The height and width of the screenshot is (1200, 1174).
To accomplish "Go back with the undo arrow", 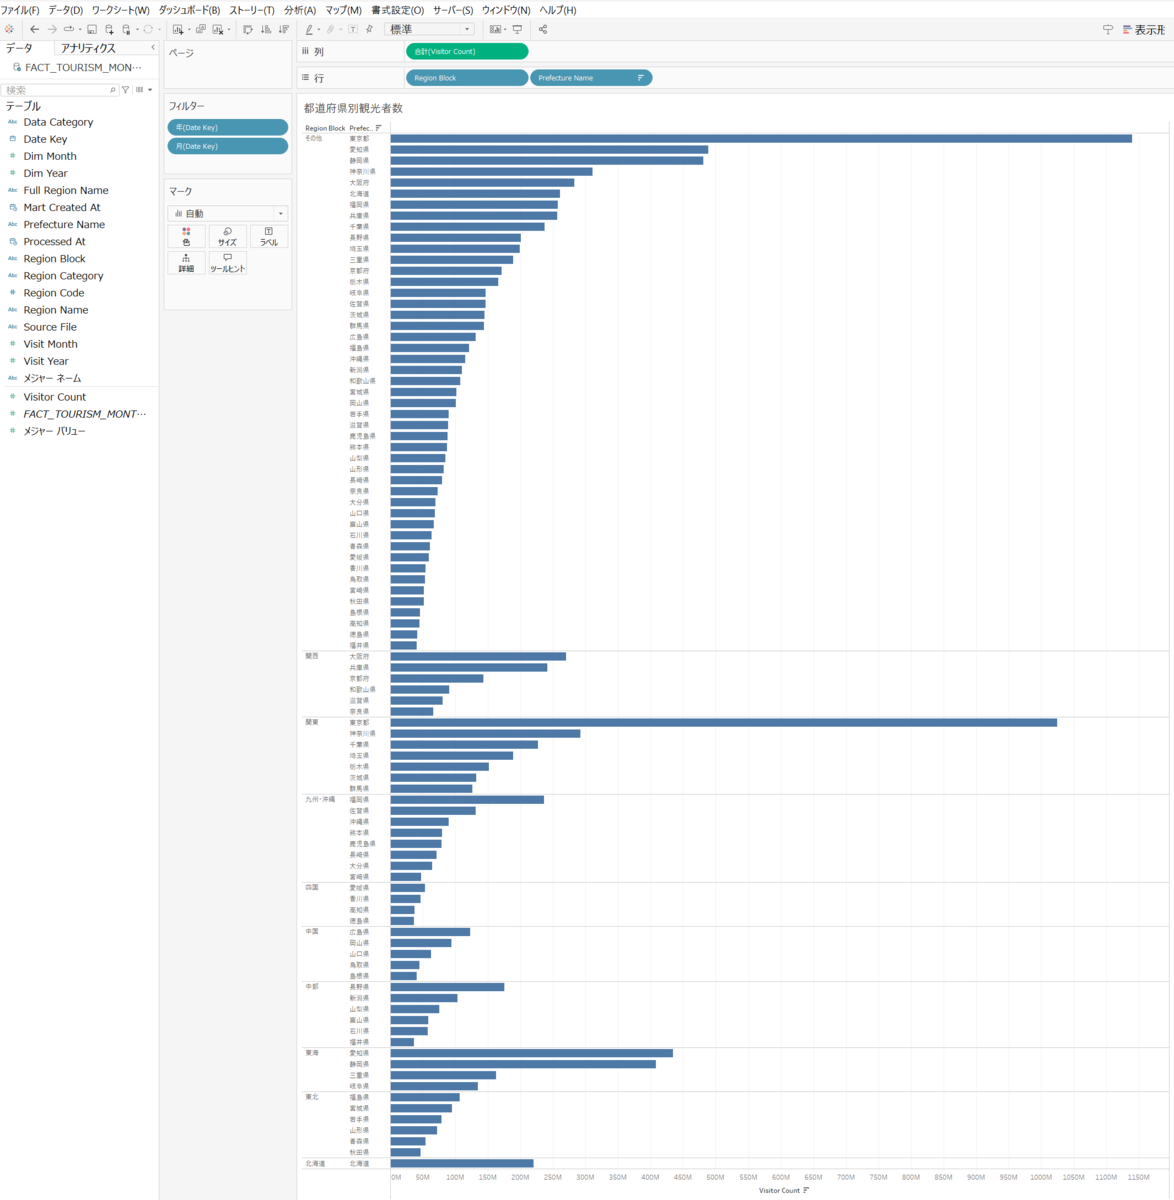I will click(x=34, y=29).
